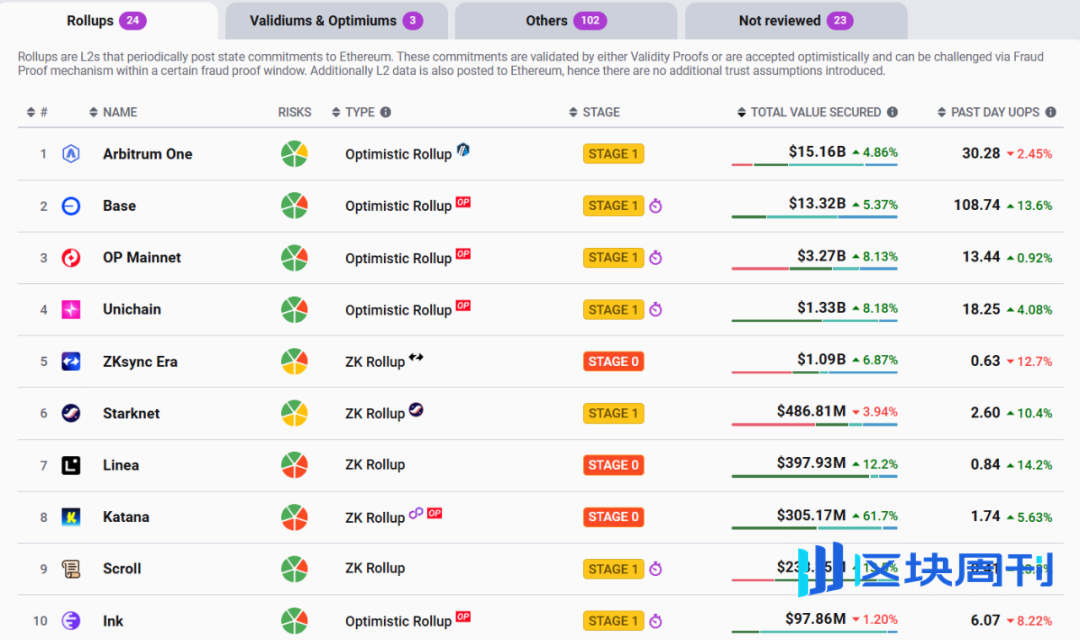Sort the table by STAGE column
Viewport: 1080px width, 640px height.
[x=594, y=112]
